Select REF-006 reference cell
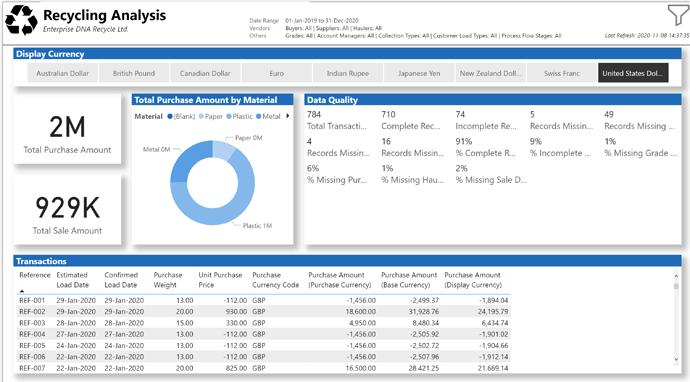 point(32,357)
